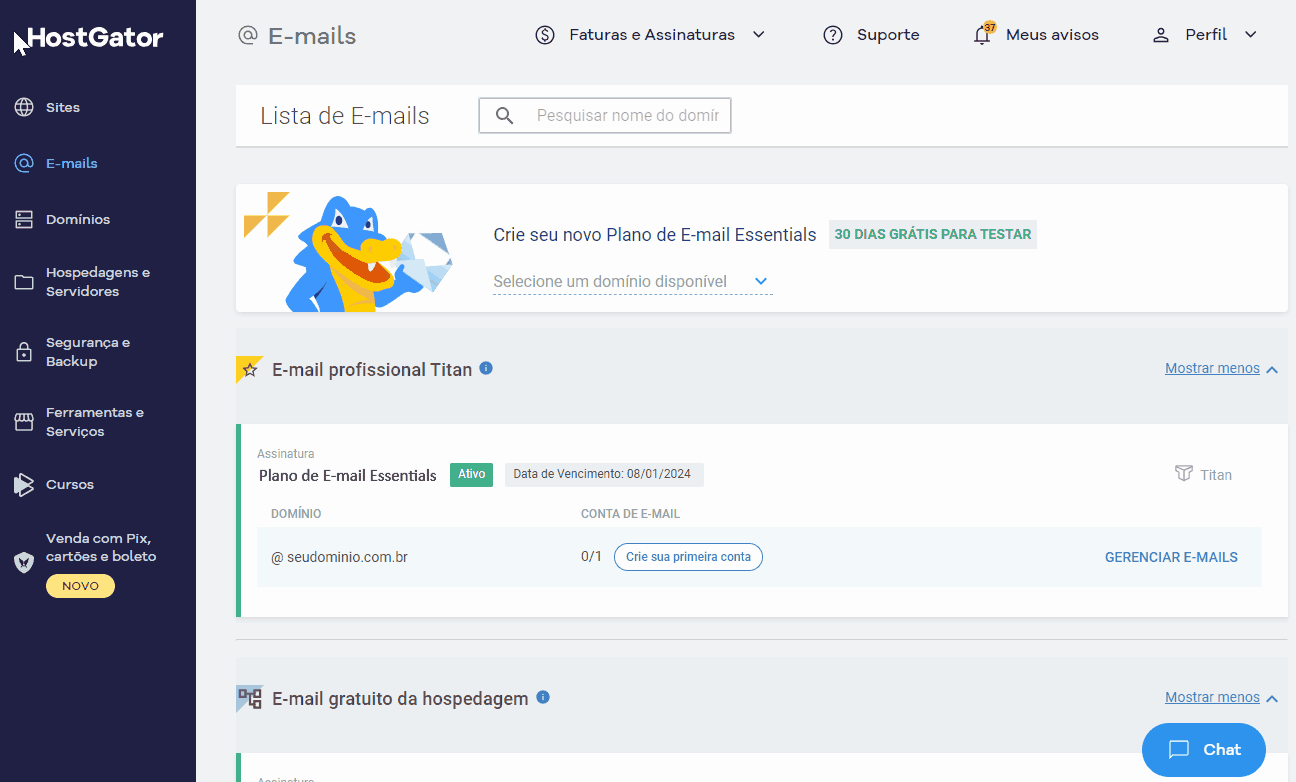Open Suporte in the header
Image resolution: width=1296 pixels, height=782 pixels.
(x=871, y=35)
